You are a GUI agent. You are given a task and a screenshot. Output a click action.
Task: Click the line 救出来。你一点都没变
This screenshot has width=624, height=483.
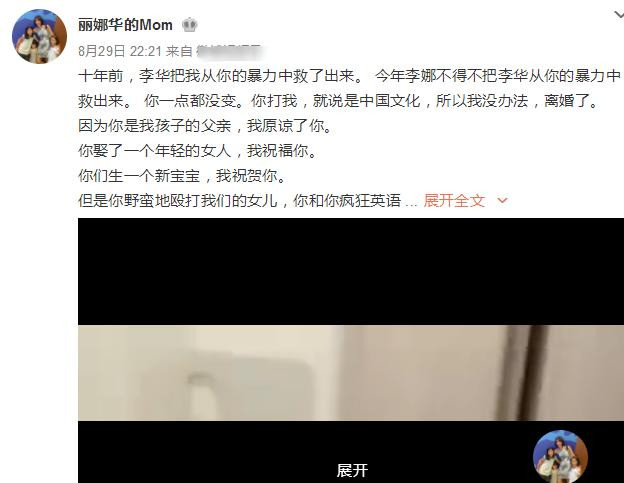(339, 101)
